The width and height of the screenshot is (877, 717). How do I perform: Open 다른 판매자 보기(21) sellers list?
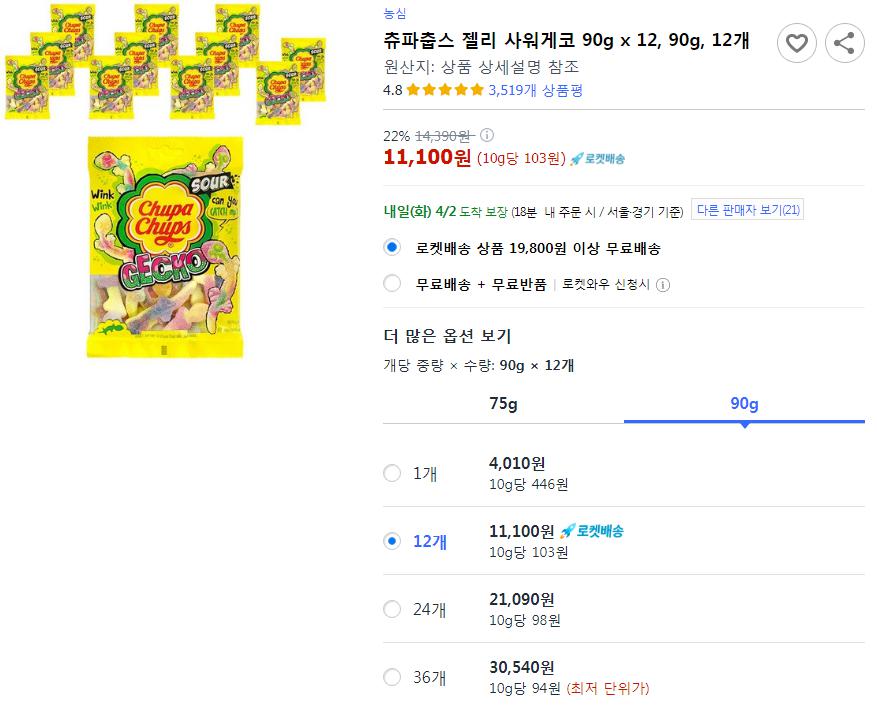(749, 210)
